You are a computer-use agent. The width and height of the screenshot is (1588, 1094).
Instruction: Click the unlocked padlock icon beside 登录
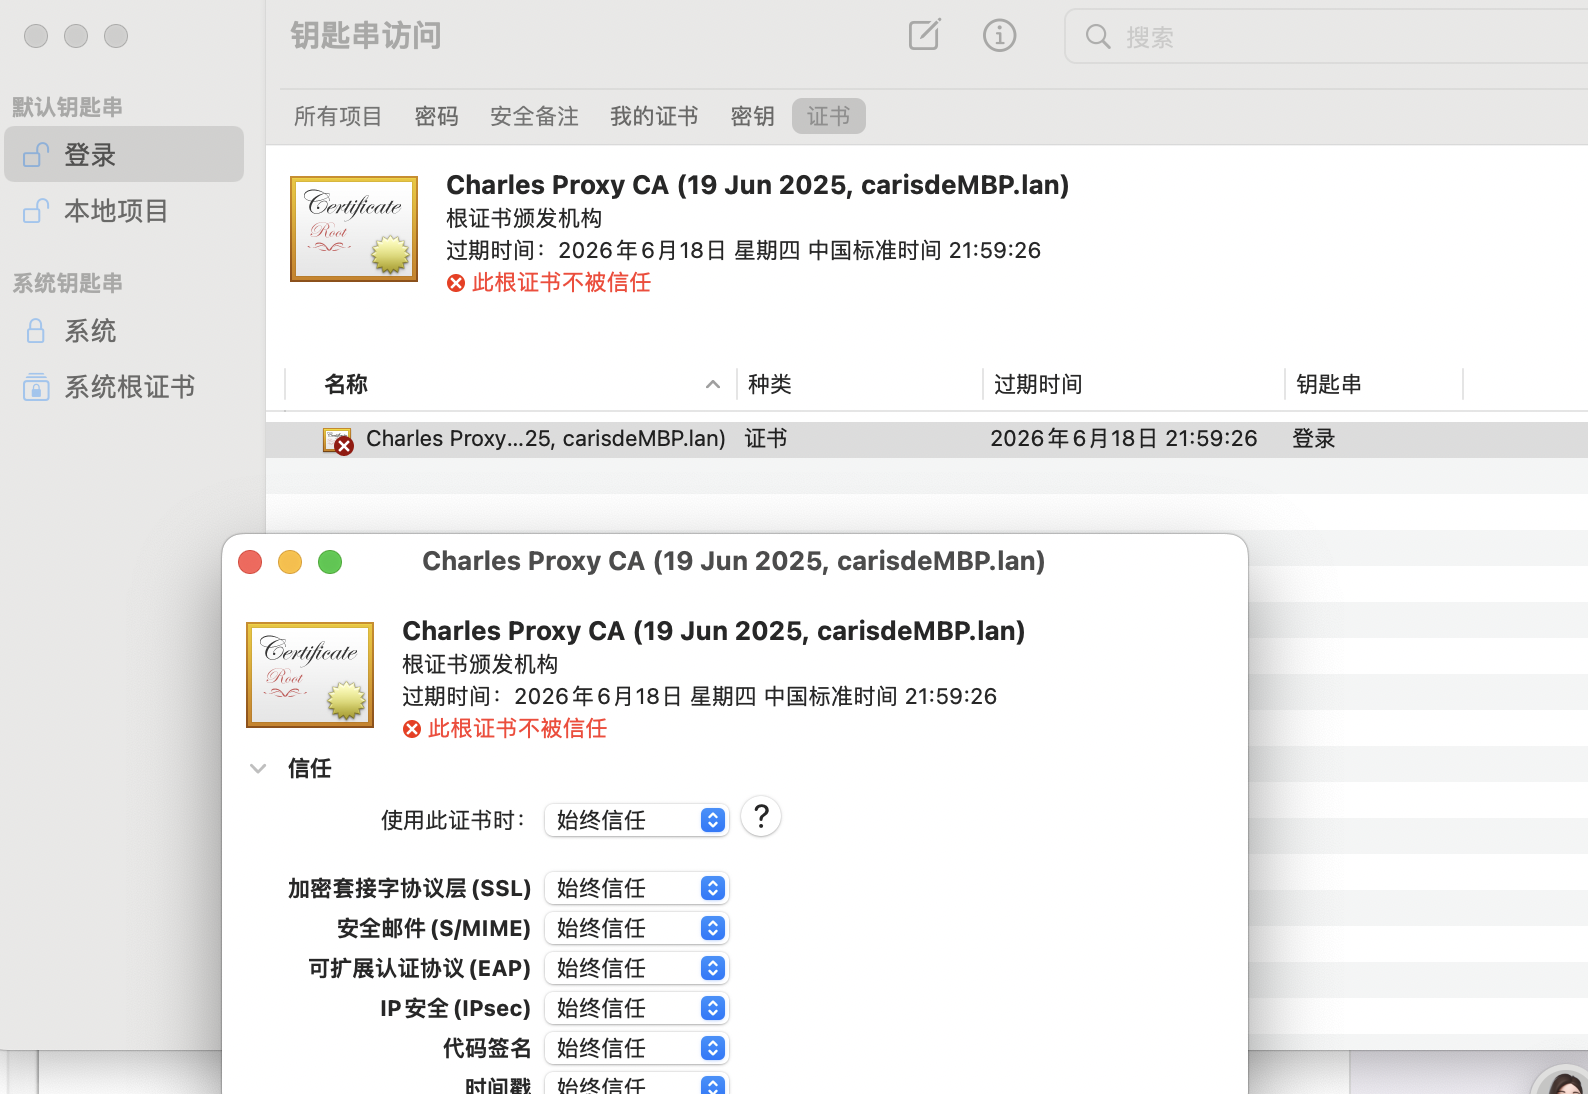pyautogui.click(x=36, y=154)
